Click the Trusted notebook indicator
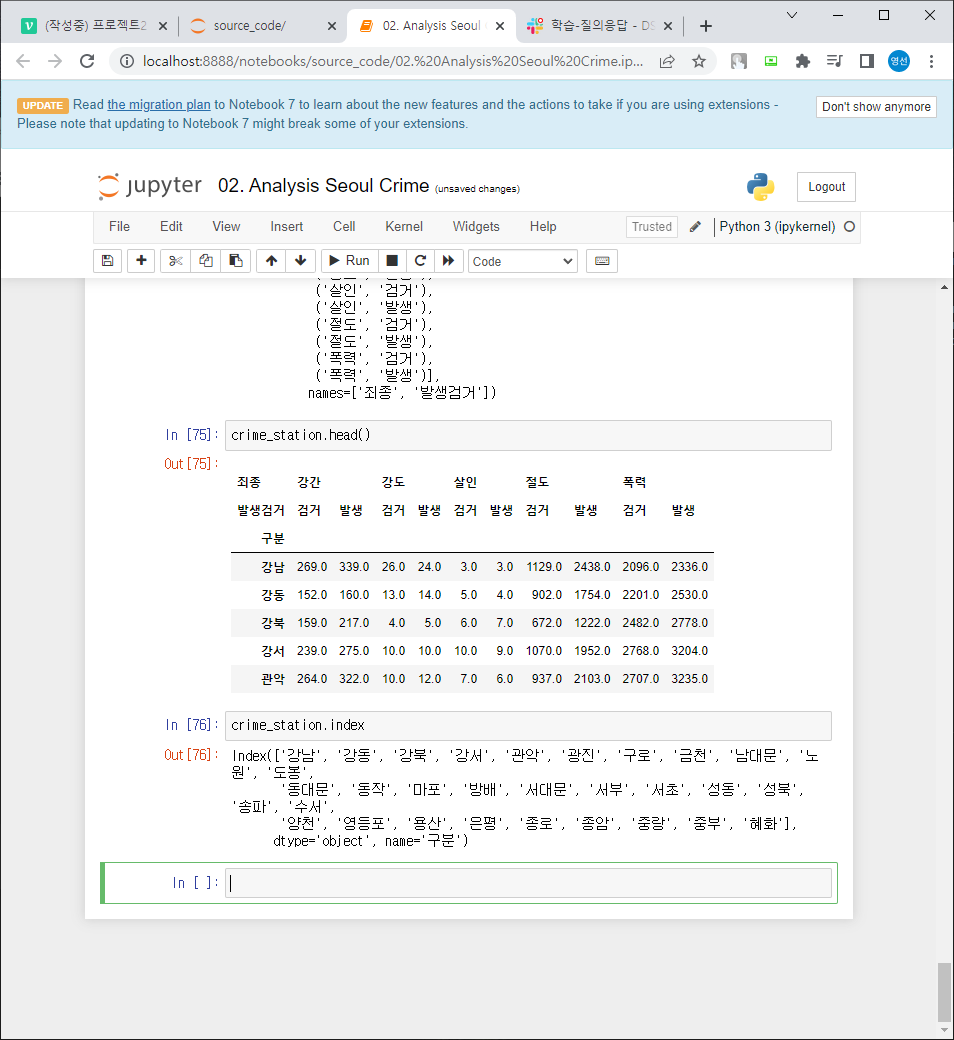954x1040 pixels. click(651, 227)
